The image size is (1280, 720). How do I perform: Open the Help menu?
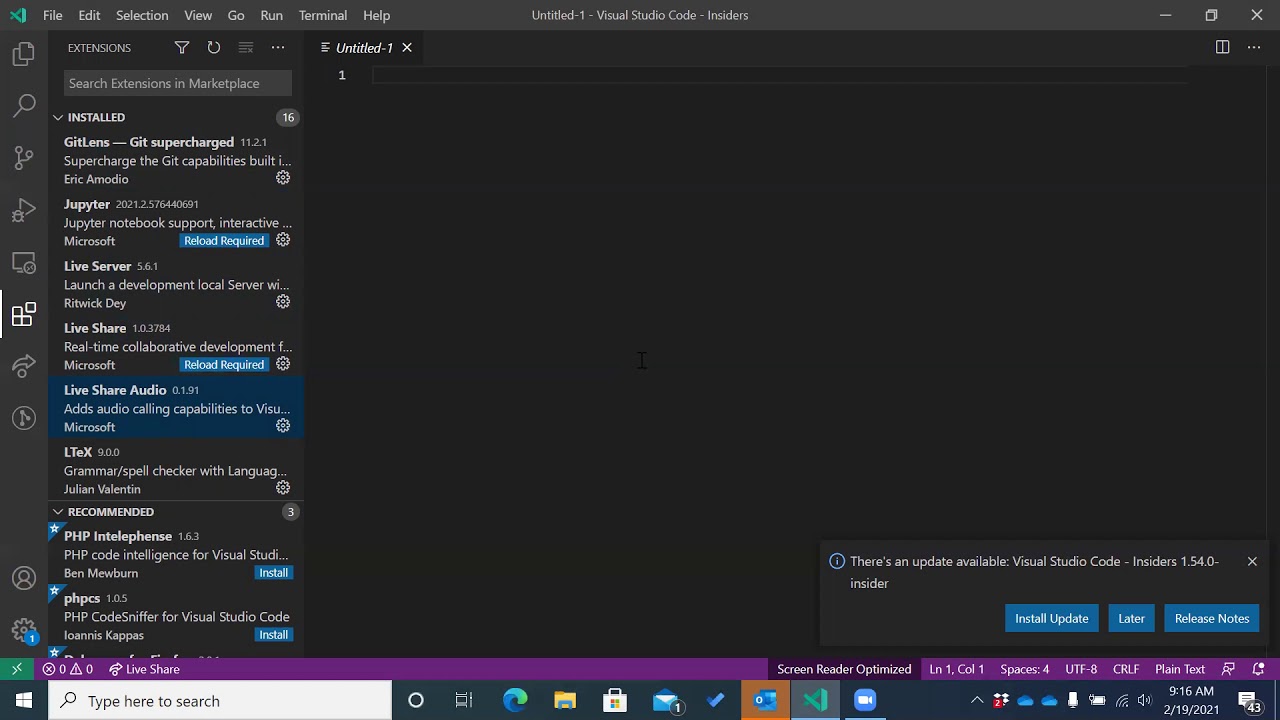(x=377, y=15)
